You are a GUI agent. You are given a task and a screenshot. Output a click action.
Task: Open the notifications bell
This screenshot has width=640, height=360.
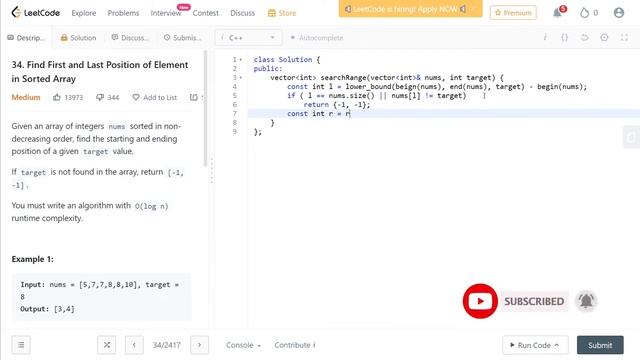tap(558, 13)
